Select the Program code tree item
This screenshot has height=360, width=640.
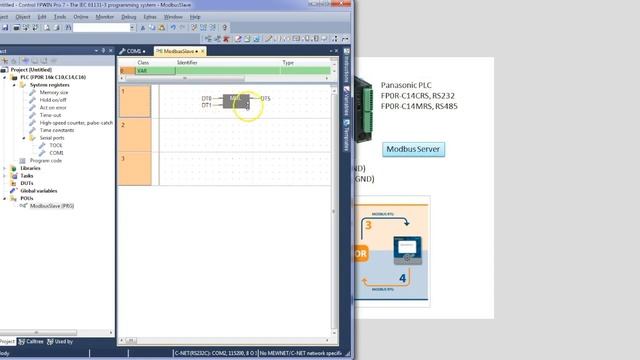[46, 160]
